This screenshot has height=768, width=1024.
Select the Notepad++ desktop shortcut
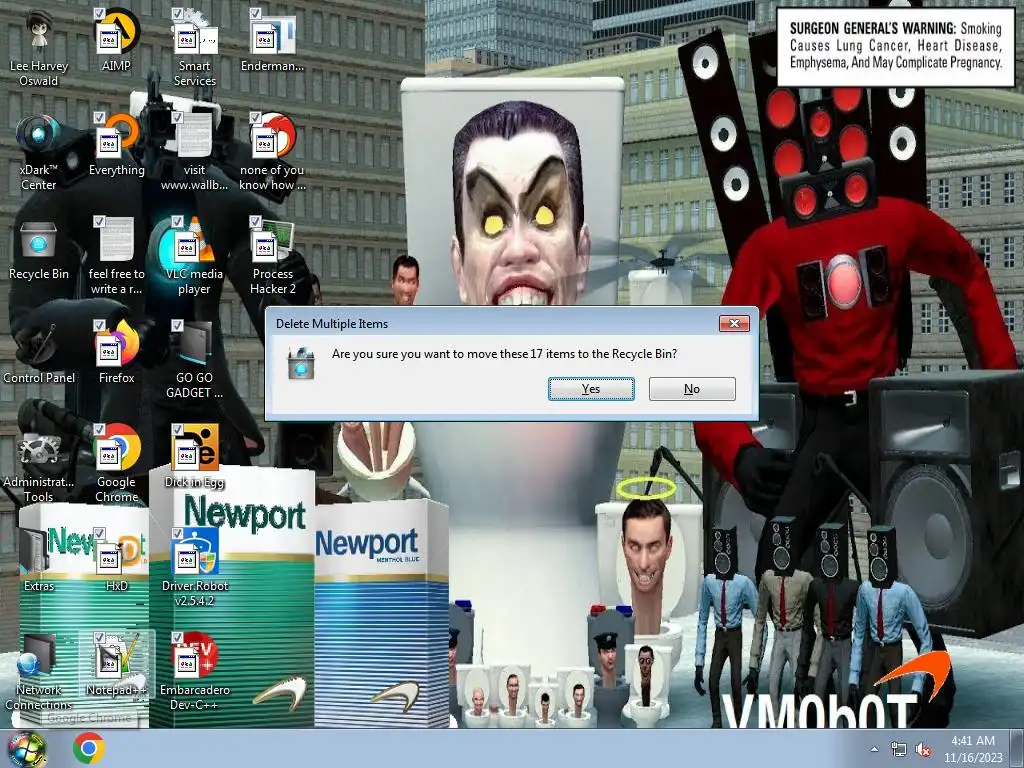pos(116,665)
